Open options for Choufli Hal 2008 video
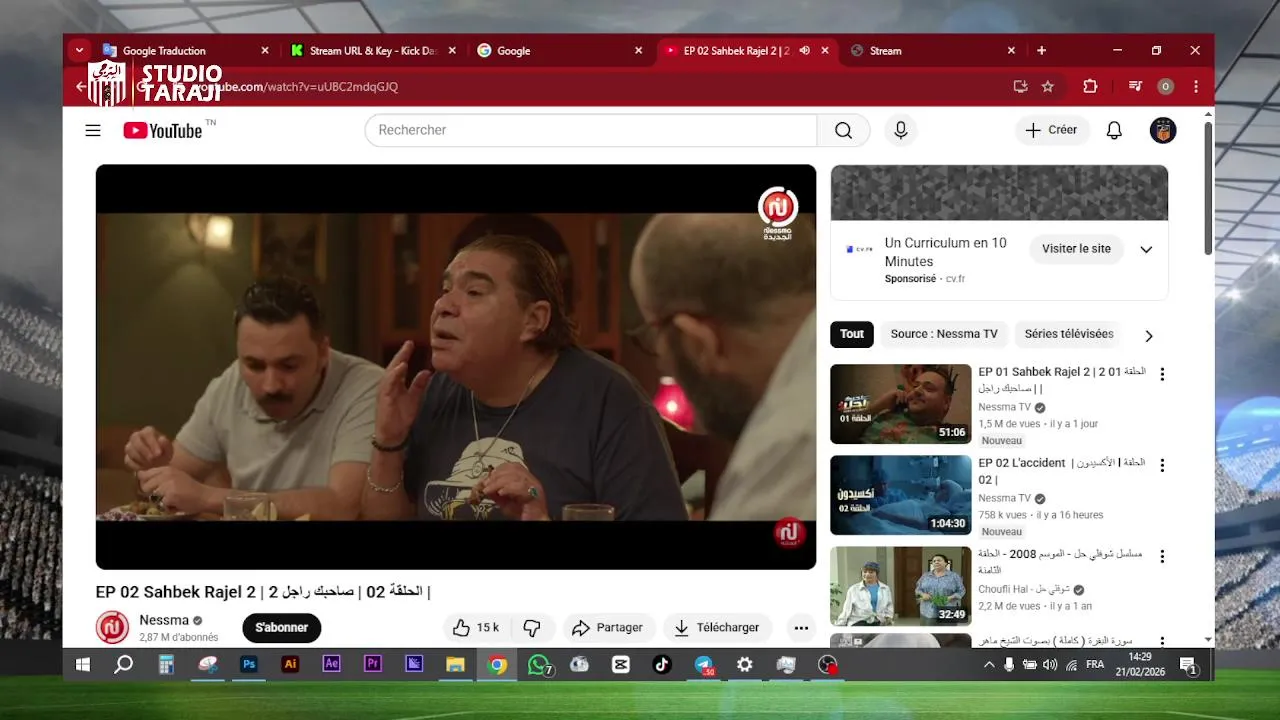The image size is (1280, 720). (x=1162, y=556)
